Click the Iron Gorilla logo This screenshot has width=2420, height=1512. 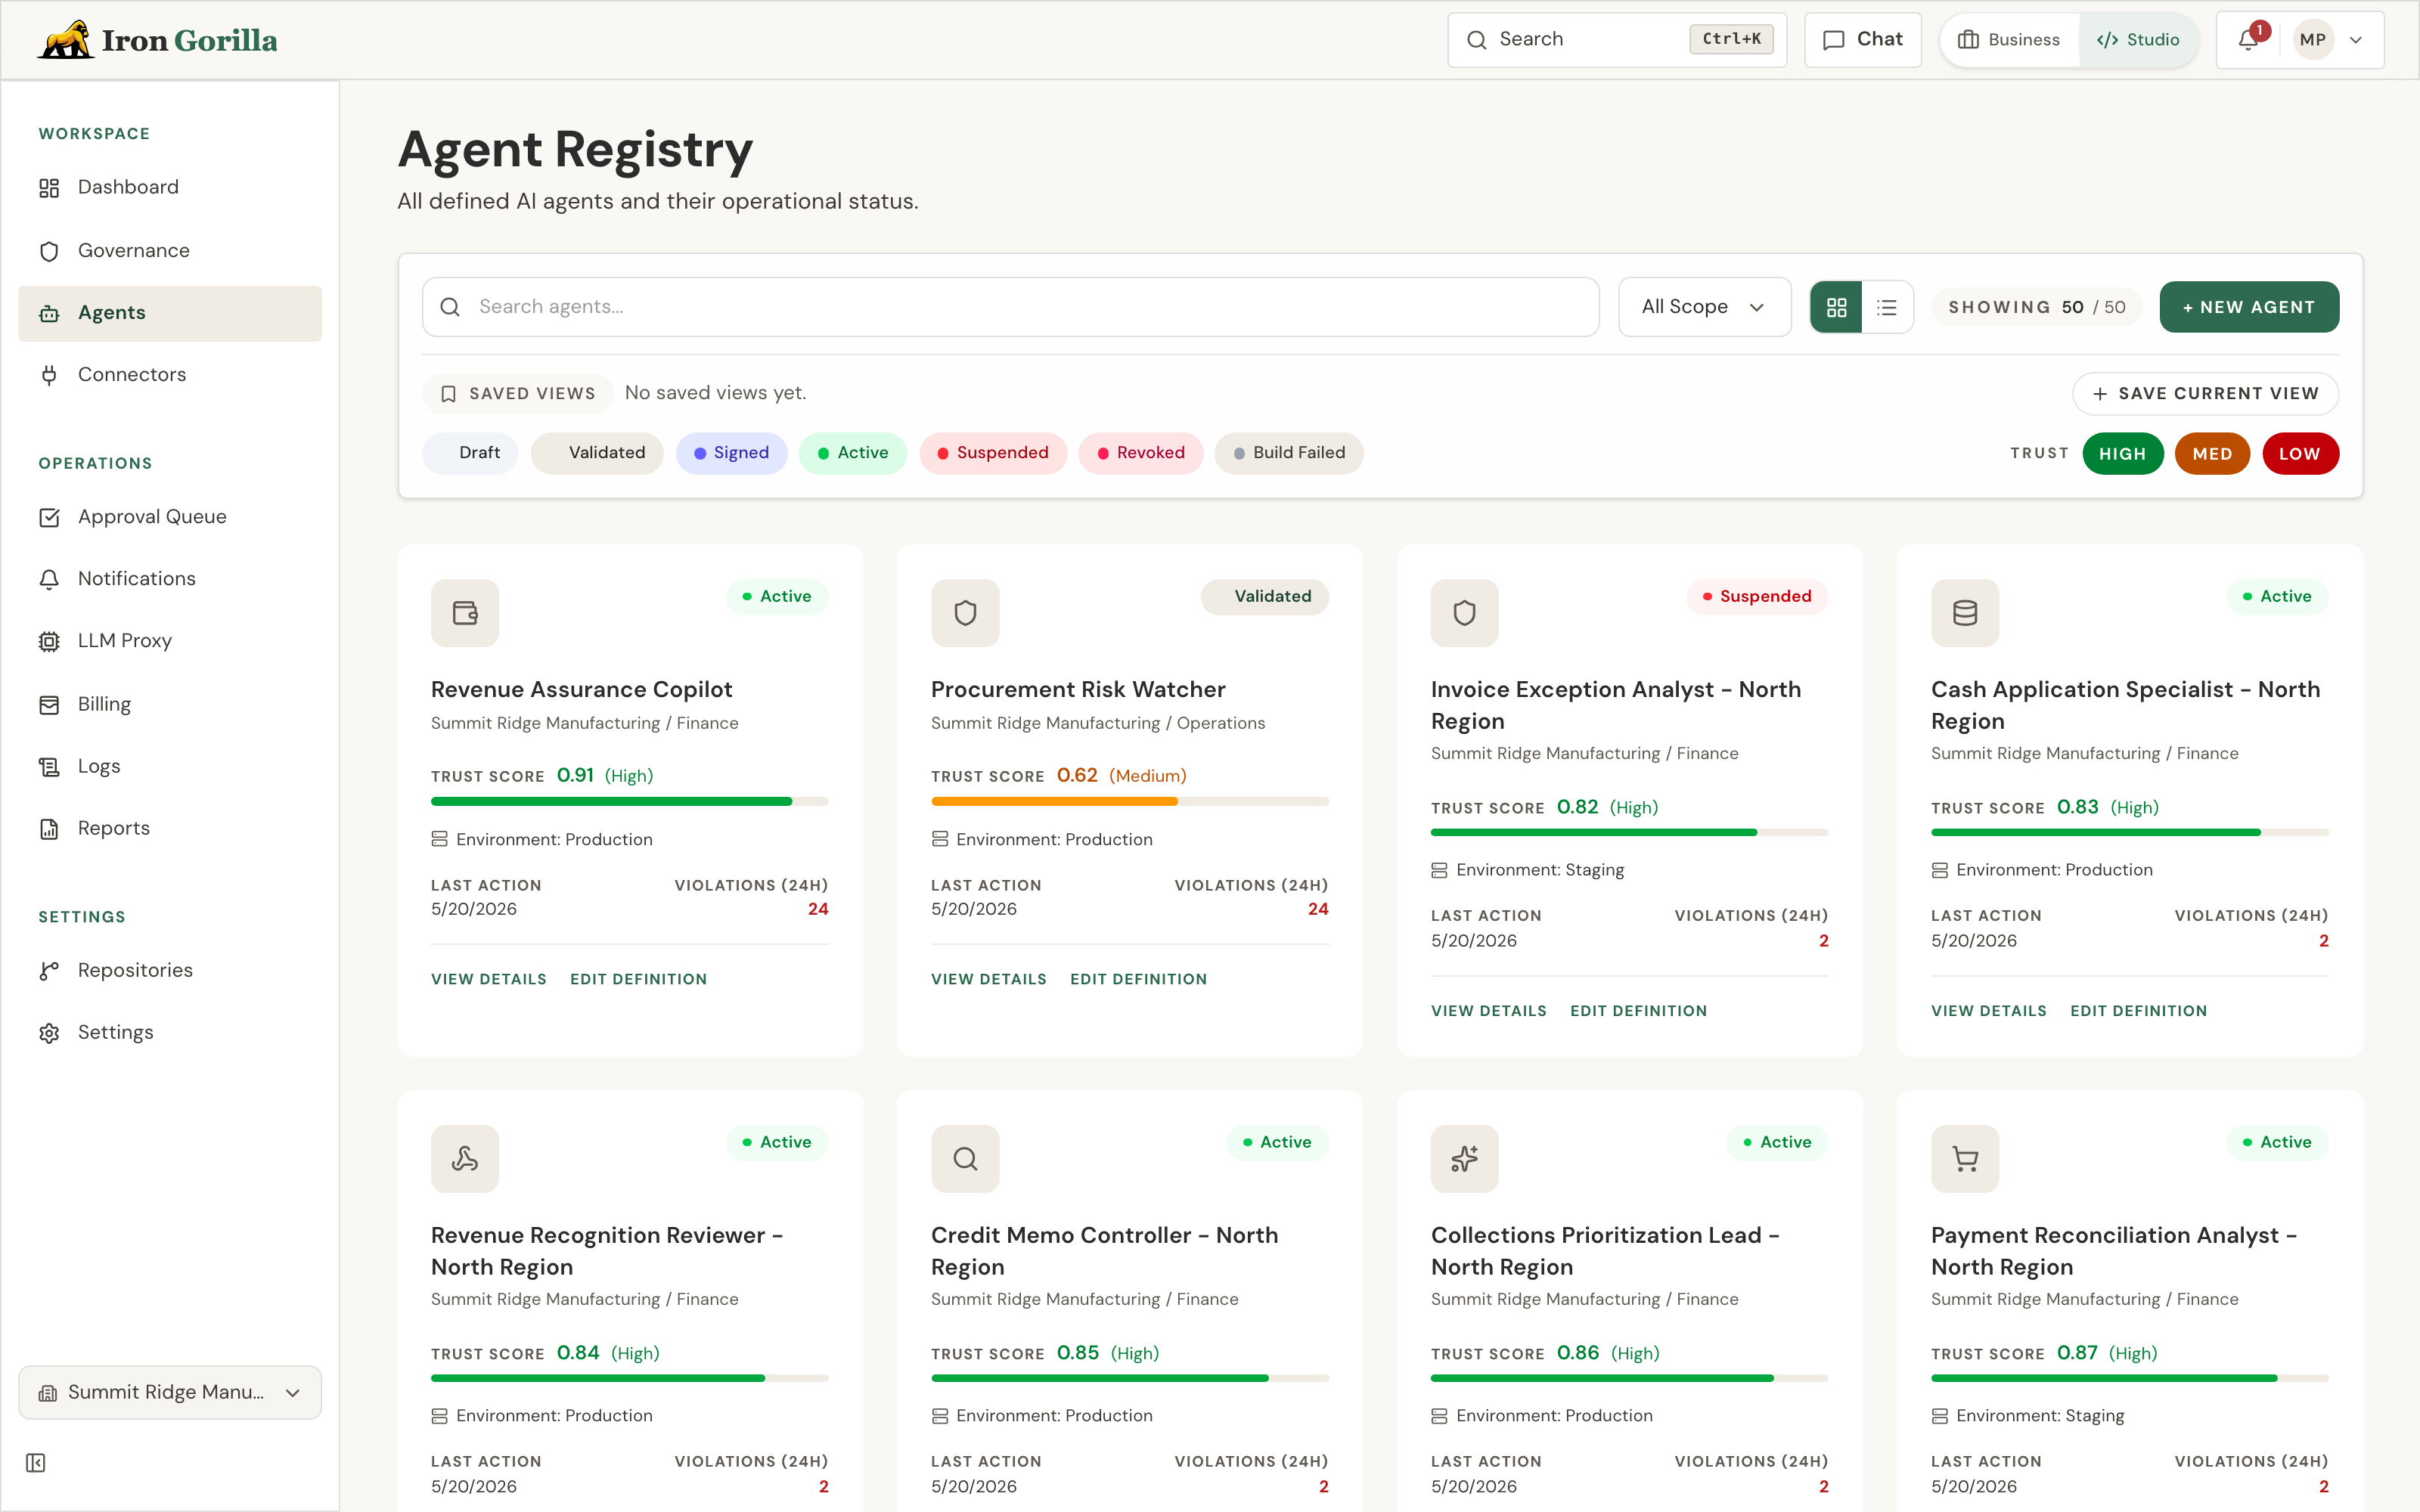(x=158, y=40)
